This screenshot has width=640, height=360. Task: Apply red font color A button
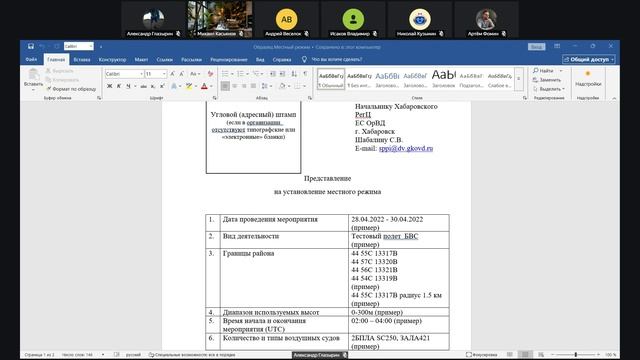(204, 86)
